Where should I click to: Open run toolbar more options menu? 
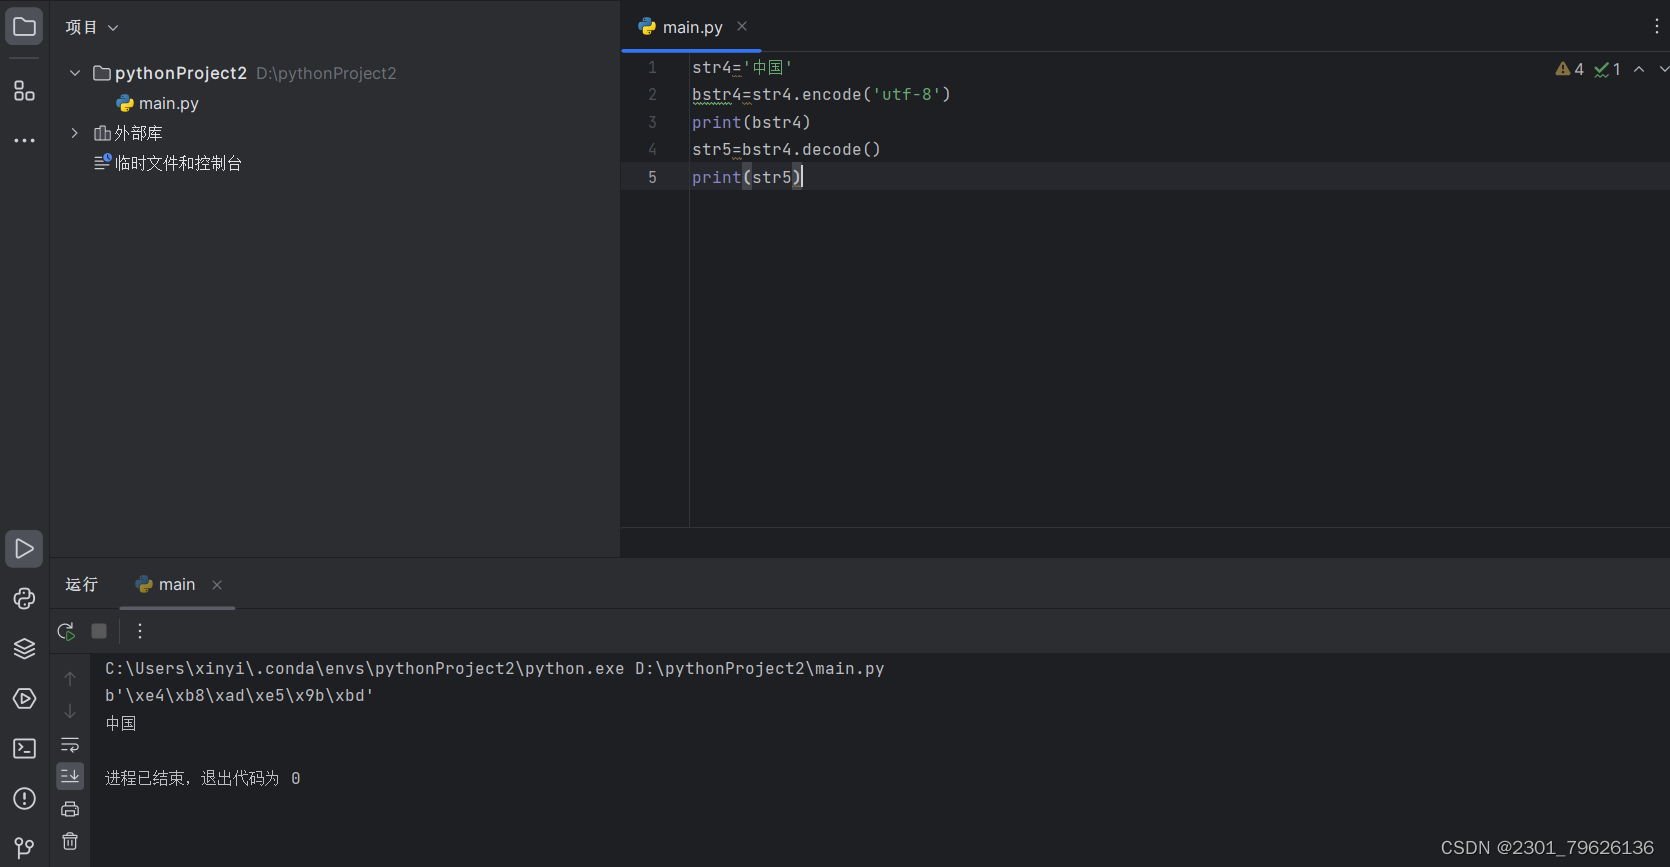tap(140, 631)
